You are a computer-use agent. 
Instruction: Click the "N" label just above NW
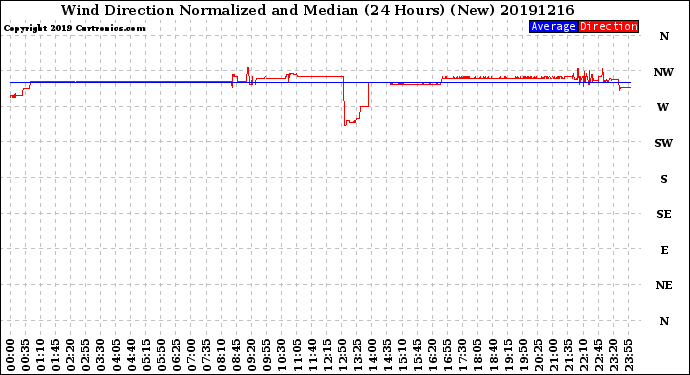coord(664,37)
